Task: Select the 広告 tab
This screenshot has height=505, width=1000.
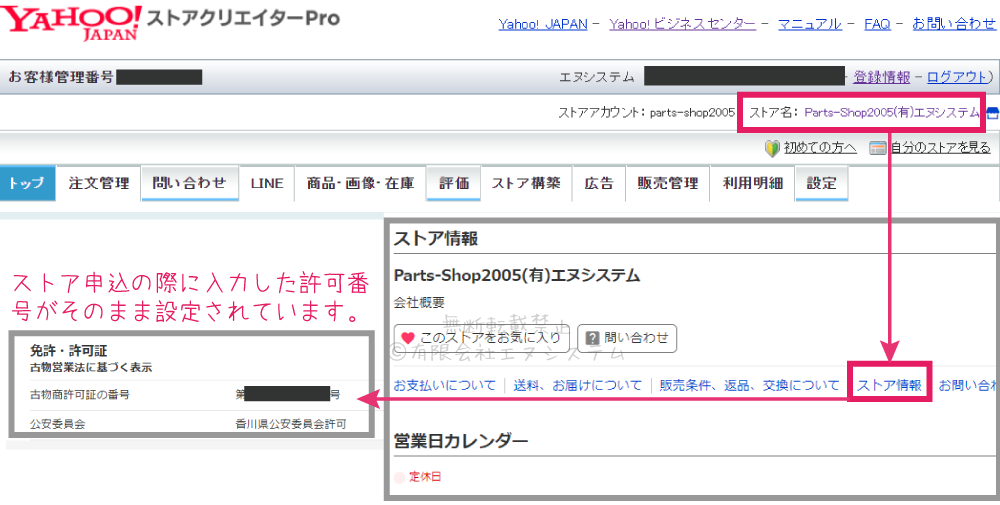Action: pos(599,184)
